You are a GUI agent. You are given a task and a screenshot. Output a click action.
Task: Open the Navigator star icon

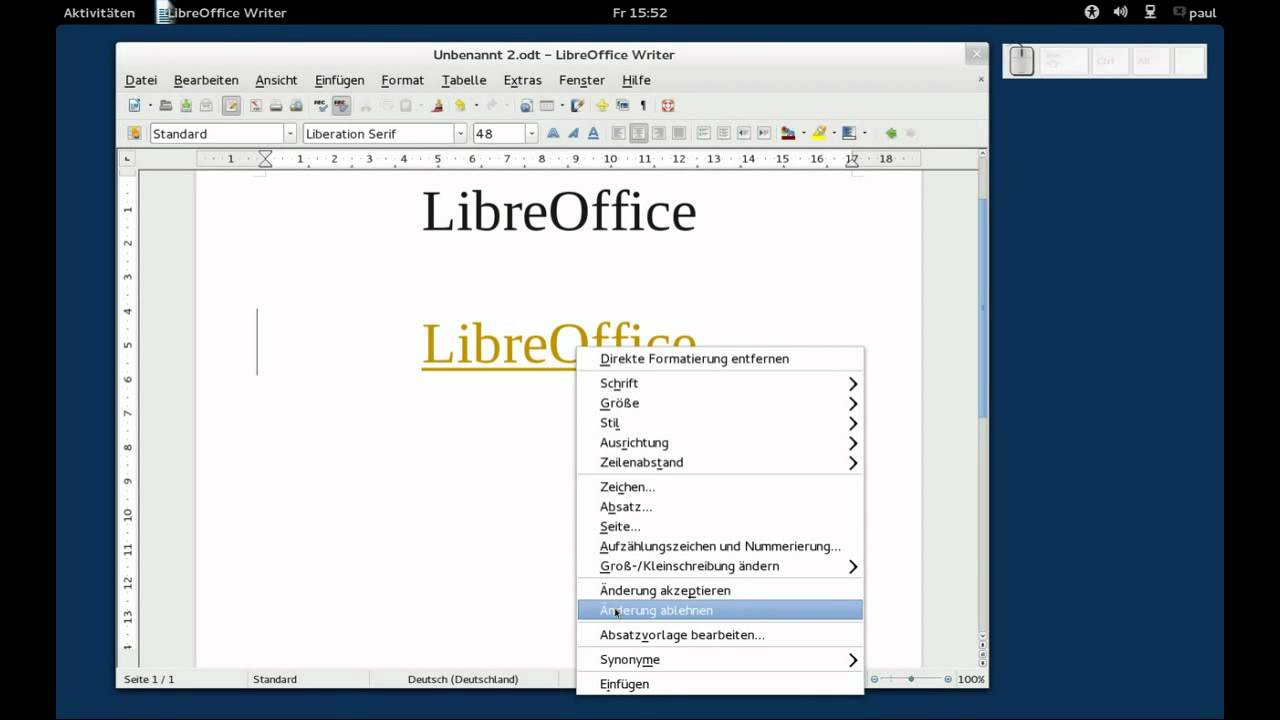click(x=602, y=105)
